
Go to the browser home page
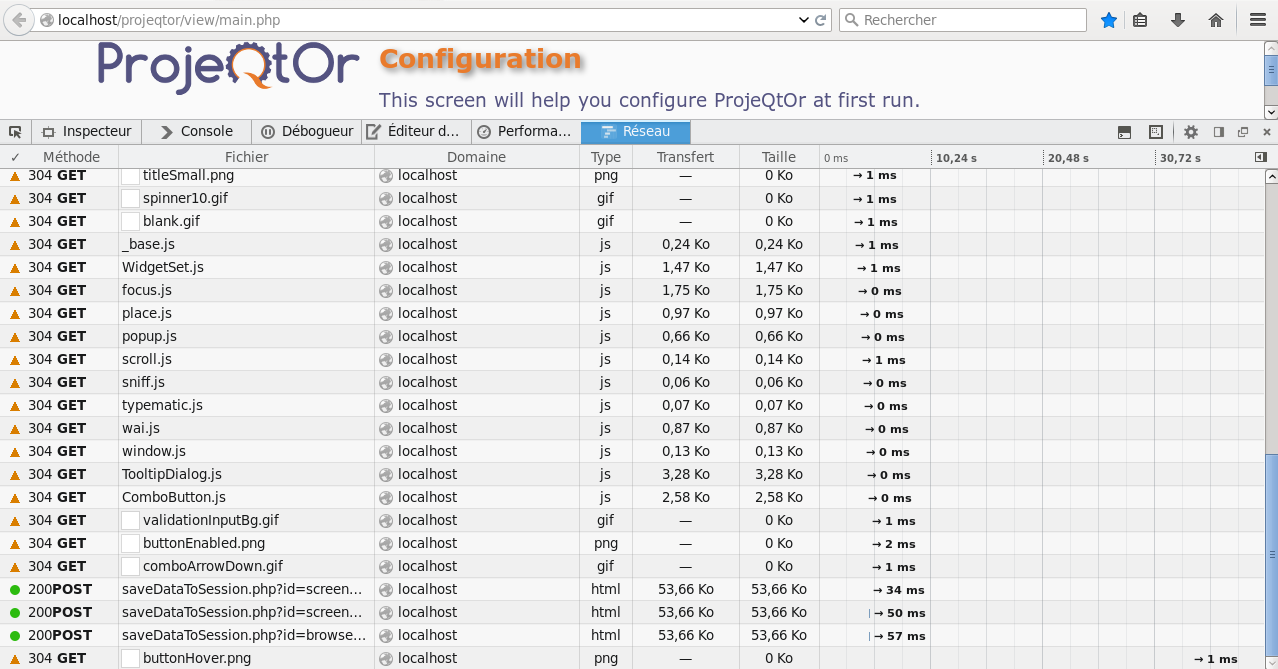tap(1216, 20)
